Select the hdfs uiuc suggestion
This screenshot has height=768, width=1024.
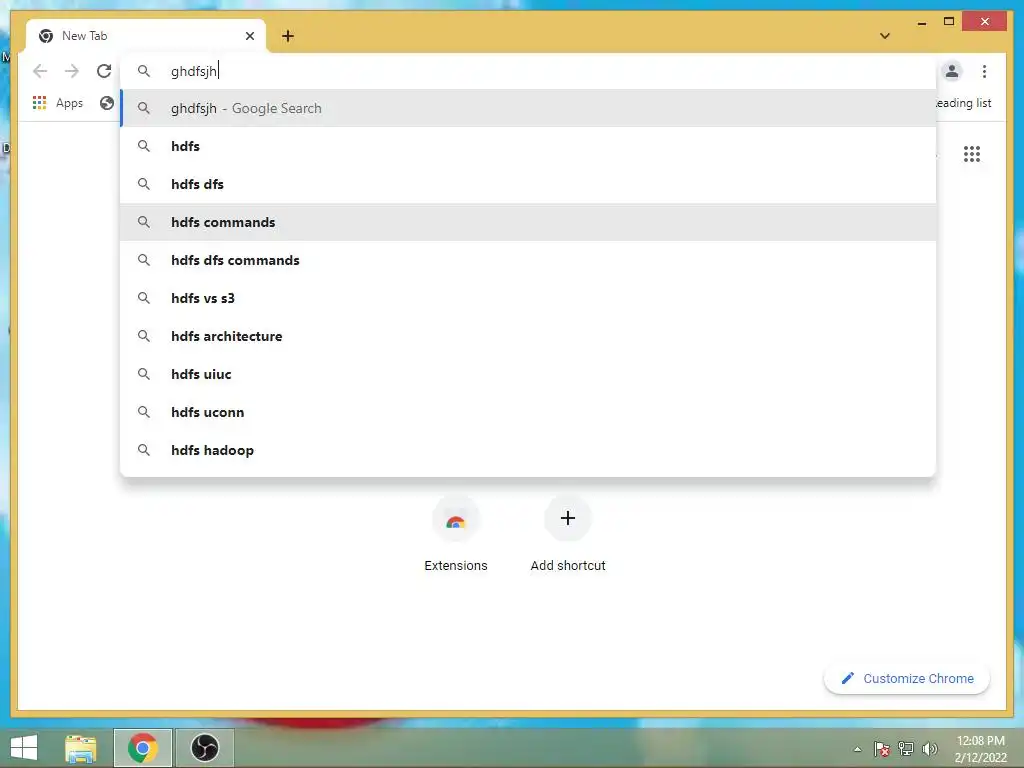click(528, 374)
